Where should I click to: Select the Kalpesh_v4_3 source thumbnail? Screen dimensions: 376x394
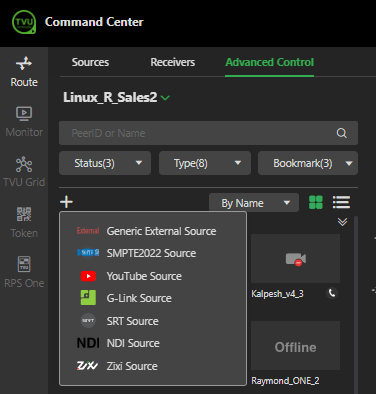click(295, 259)
